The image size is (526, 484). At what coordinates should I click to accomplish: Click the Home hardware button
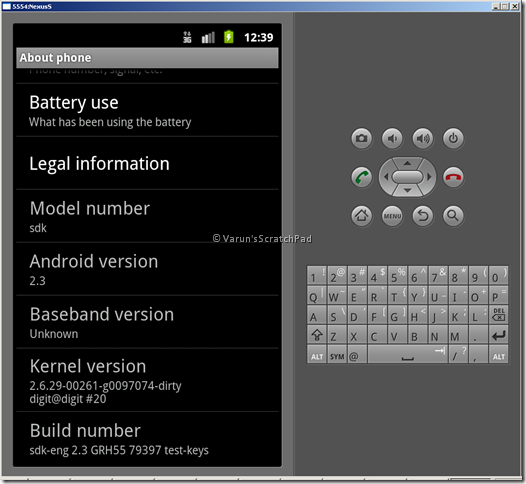[362, 216]
